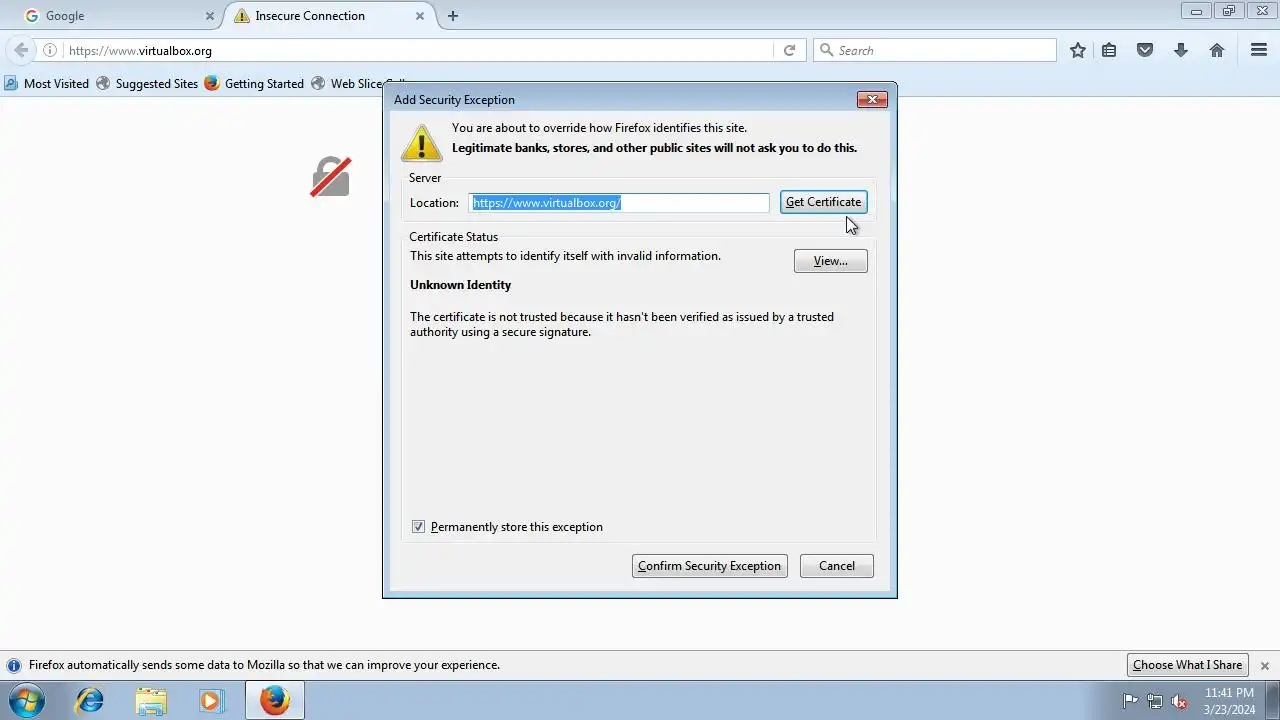Click the bookmark star icon
Image resolution: width=1280 pixels, height=720 pixels.
click(x=1077, y=50)
